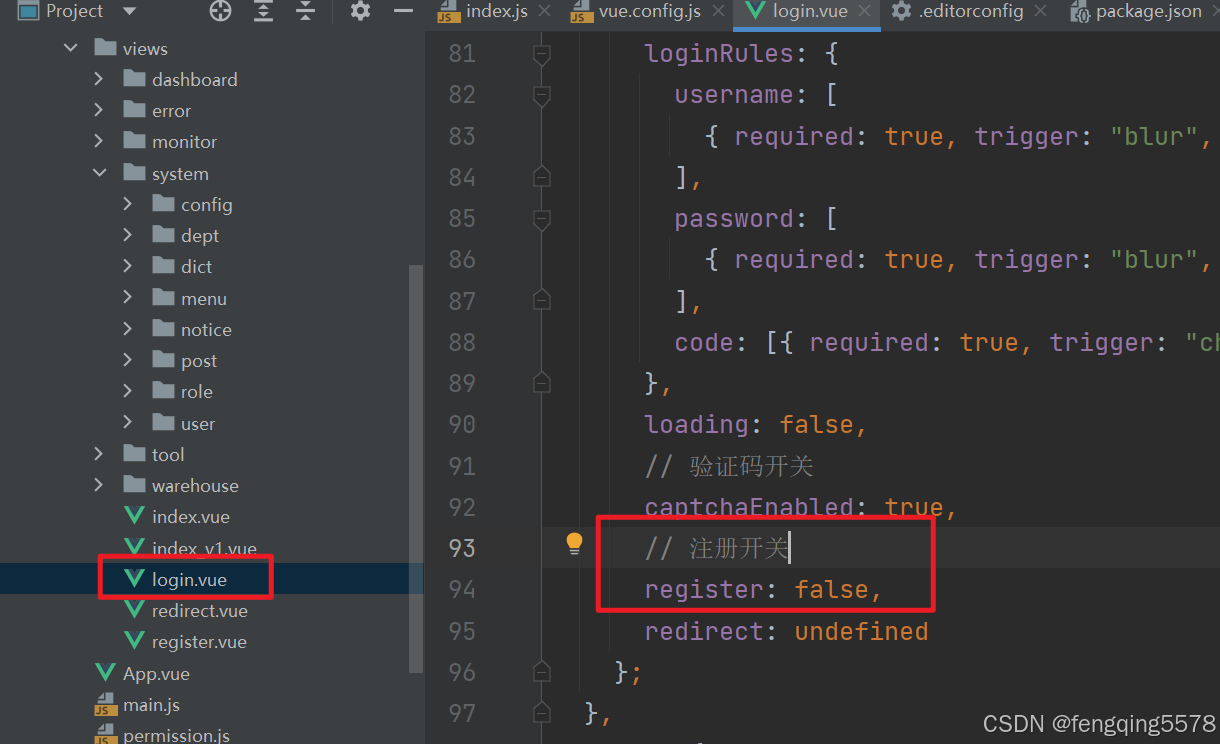Click the 'loading: false,' code line
The height and width of the screenshot is (744, 1220).
point(756,424)
